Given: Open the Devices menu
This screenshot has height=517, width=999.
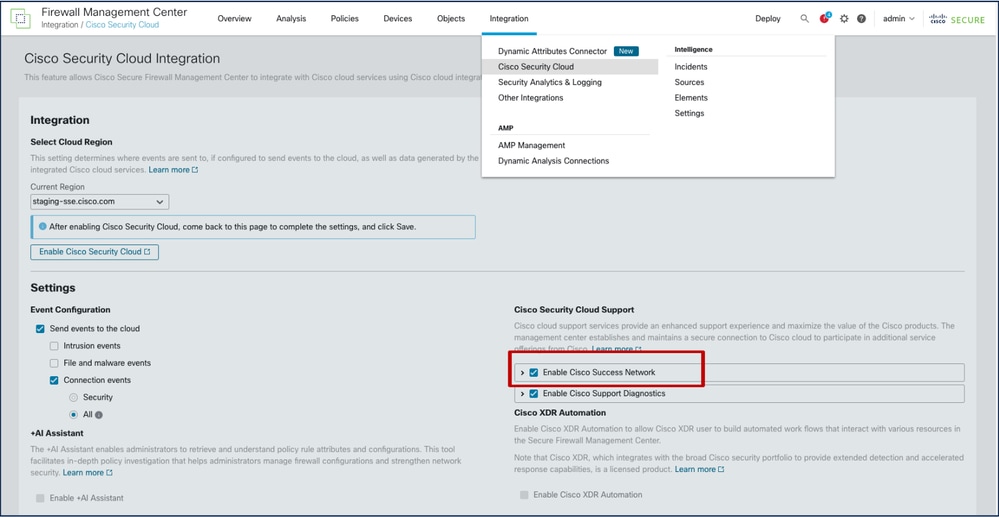Looking at the screenshot, I should (398, 18).
